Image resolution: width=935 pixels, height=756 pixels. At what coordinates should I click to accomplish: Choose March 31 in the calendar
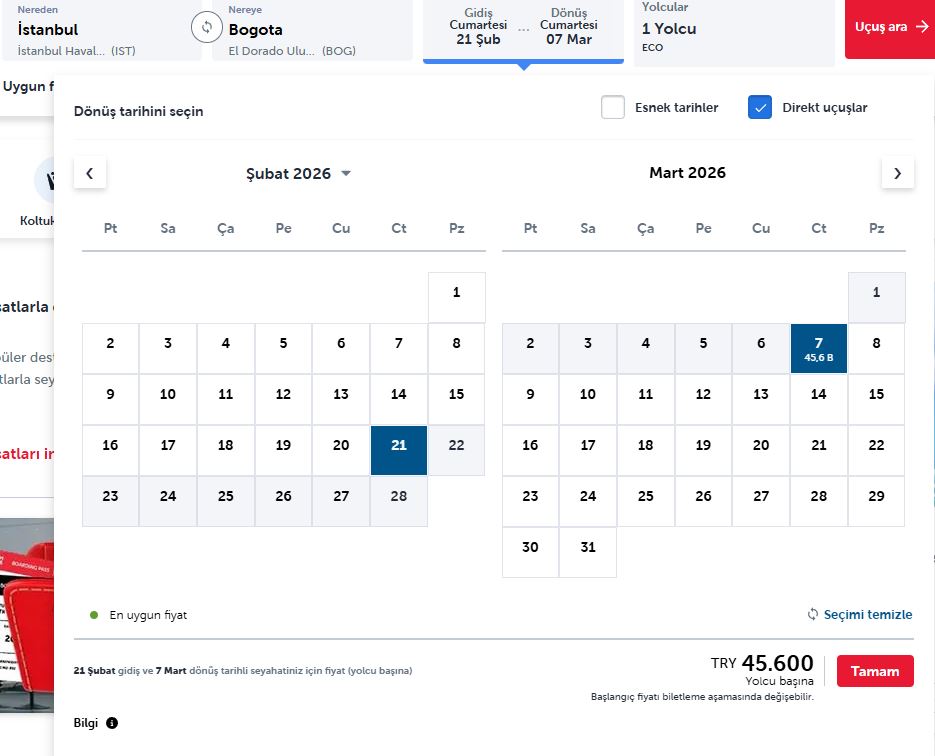click(588, 547)
